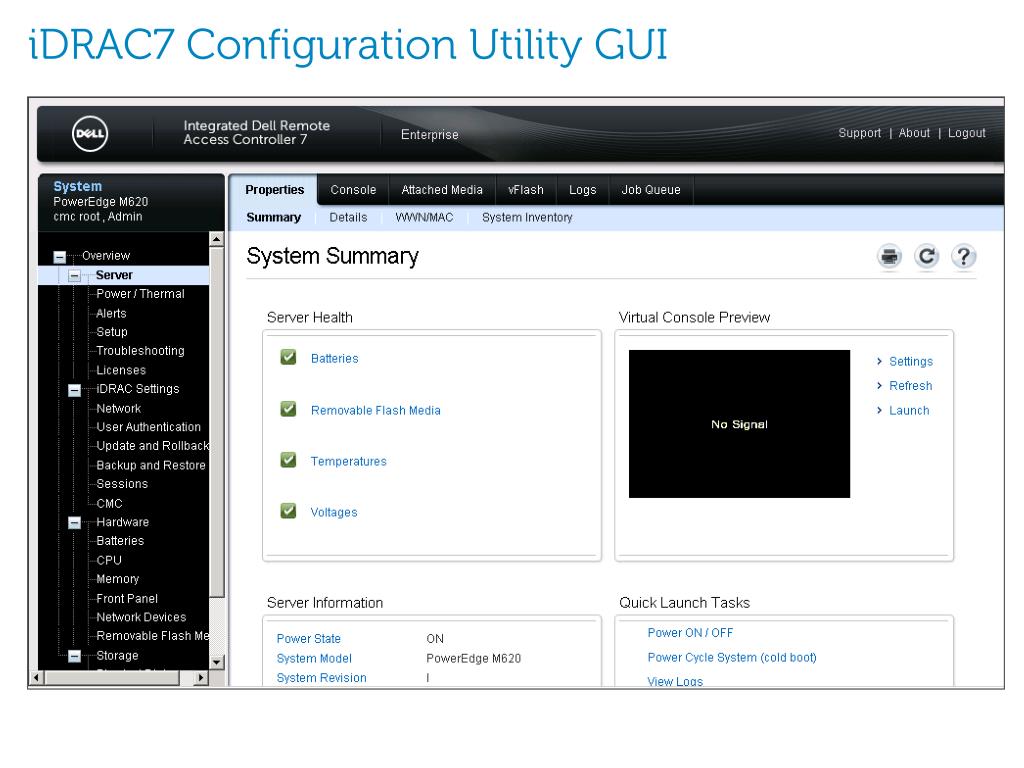Open the Support link
The image size is (1024, 768).
pos(859,133)
